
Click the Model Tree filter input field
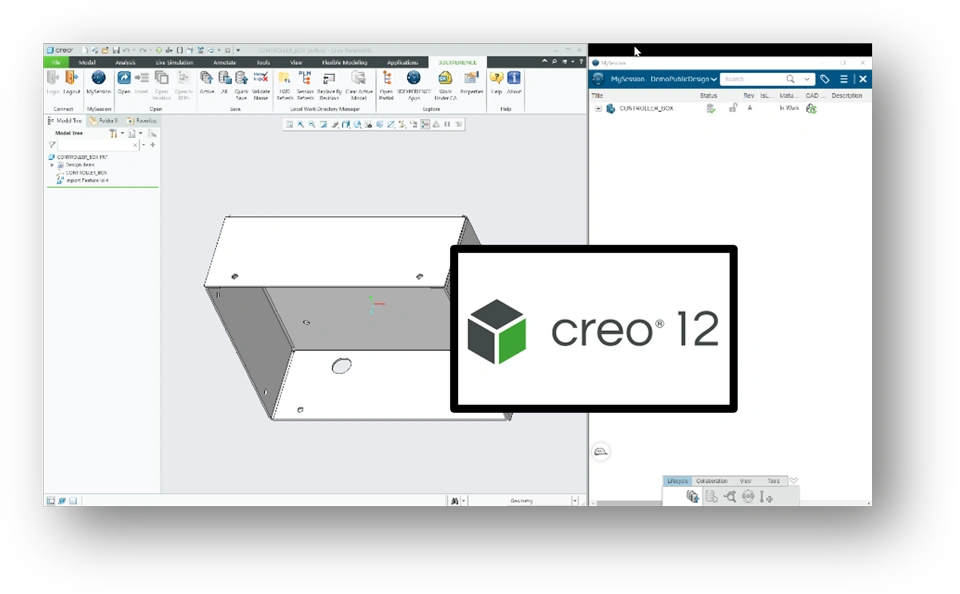click(97, 145)
